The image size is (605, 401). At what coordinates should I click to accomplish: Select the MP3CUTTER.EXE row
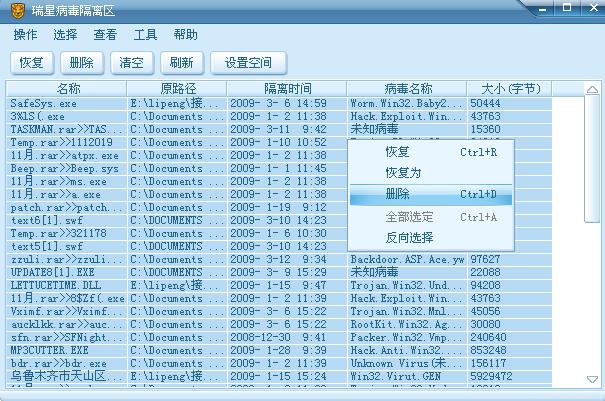pyautogui.click(x=279, y=350)
